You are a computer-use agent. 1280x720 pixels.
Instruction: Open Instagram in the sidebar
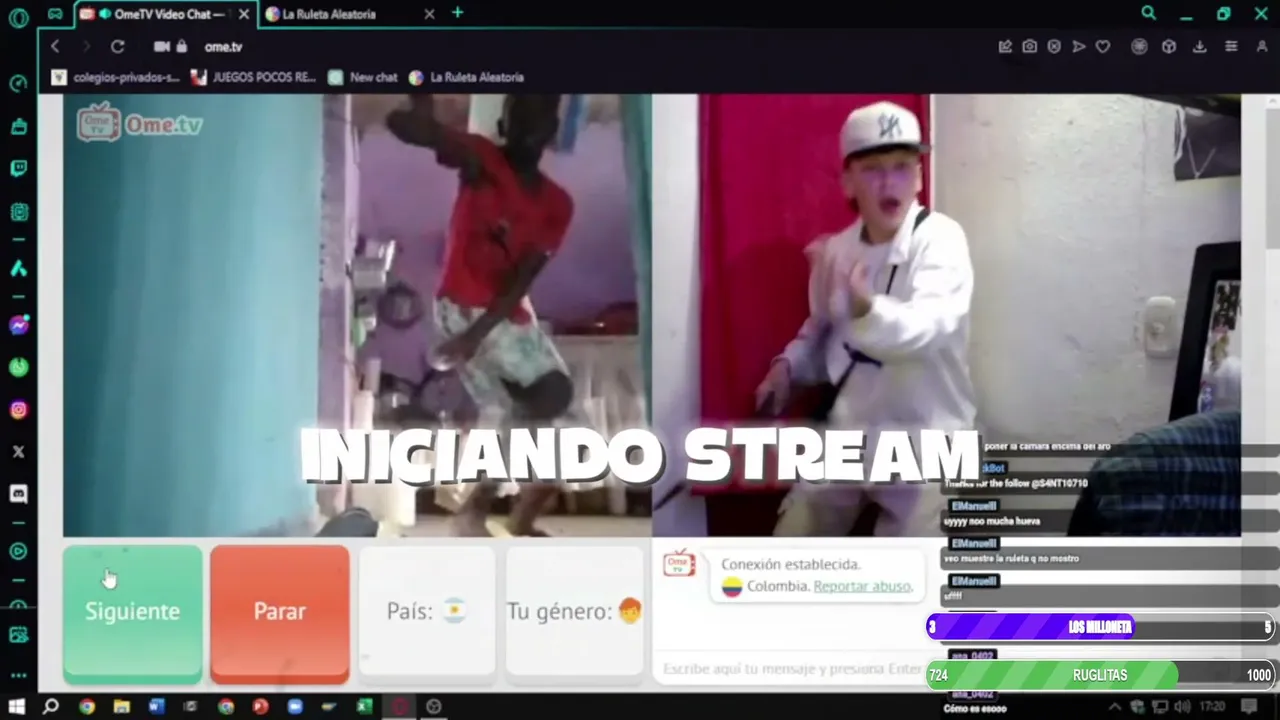click(x=18, y=410)
